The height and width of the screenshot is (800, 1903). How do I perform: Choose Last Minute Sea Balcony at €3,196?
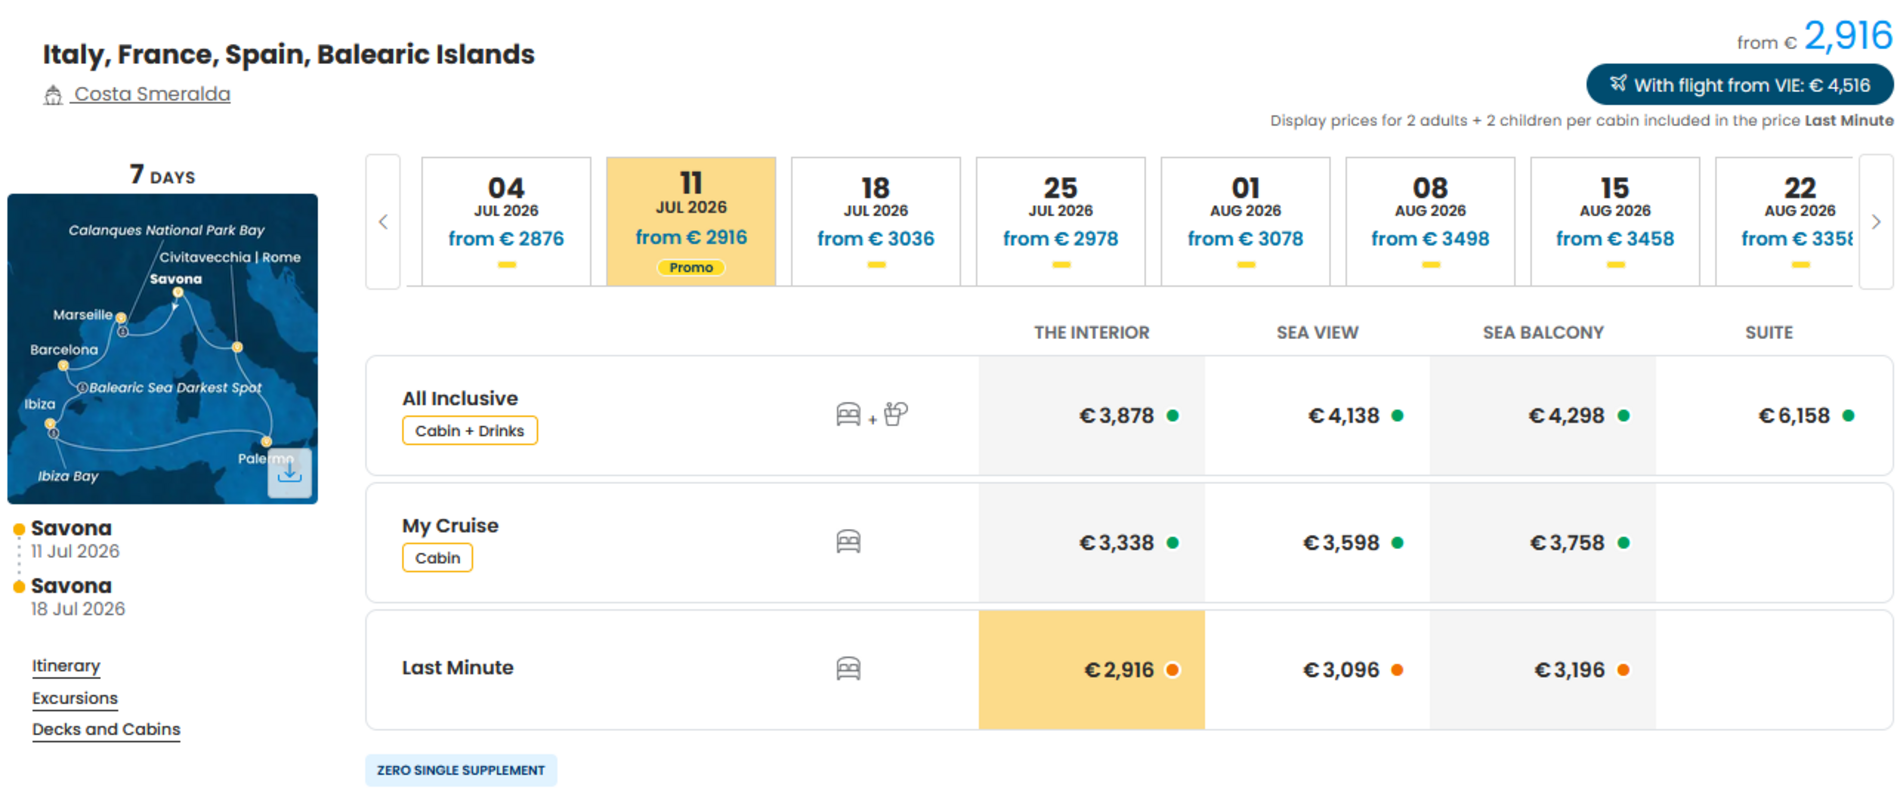(1543, 670)
